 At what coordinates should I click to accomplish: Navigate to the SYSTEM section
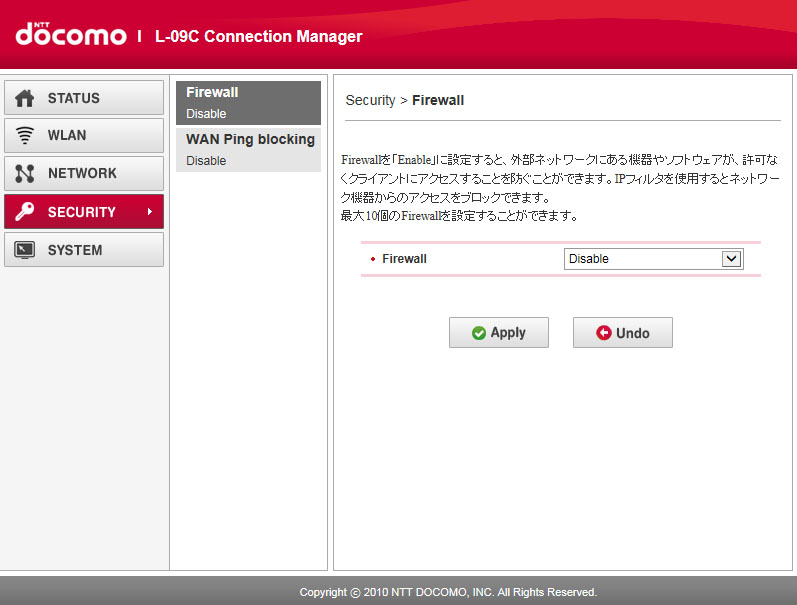pos(84,250)
